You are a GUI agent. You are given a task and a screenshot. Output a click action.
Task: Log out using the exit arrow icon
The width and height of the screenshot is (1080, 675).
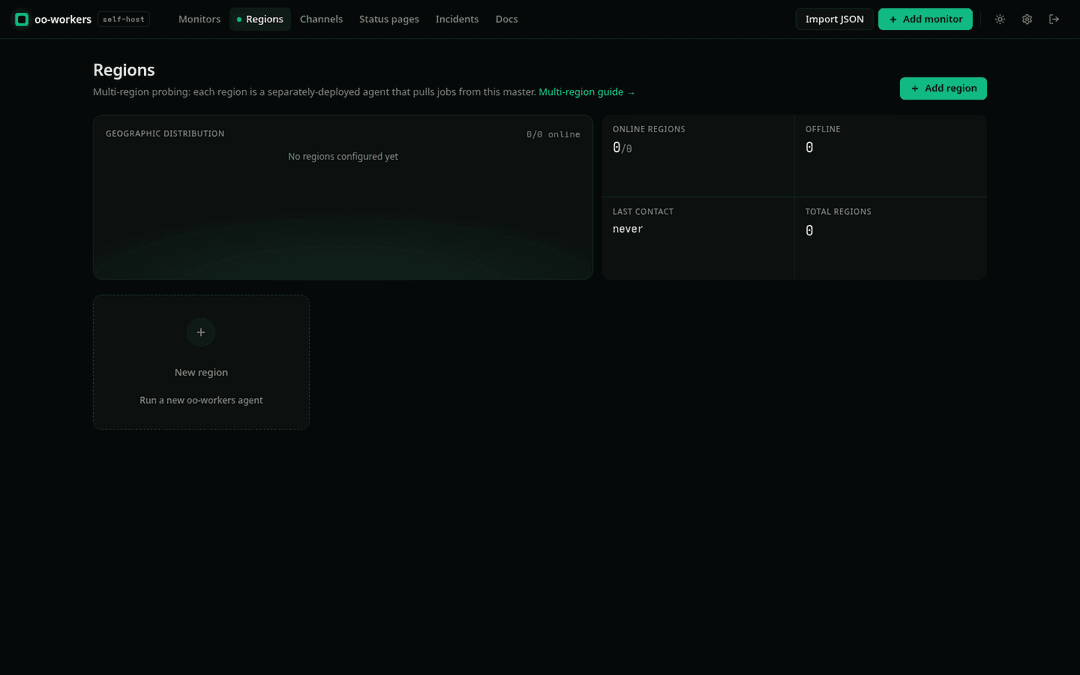(x=1054, y=19)
